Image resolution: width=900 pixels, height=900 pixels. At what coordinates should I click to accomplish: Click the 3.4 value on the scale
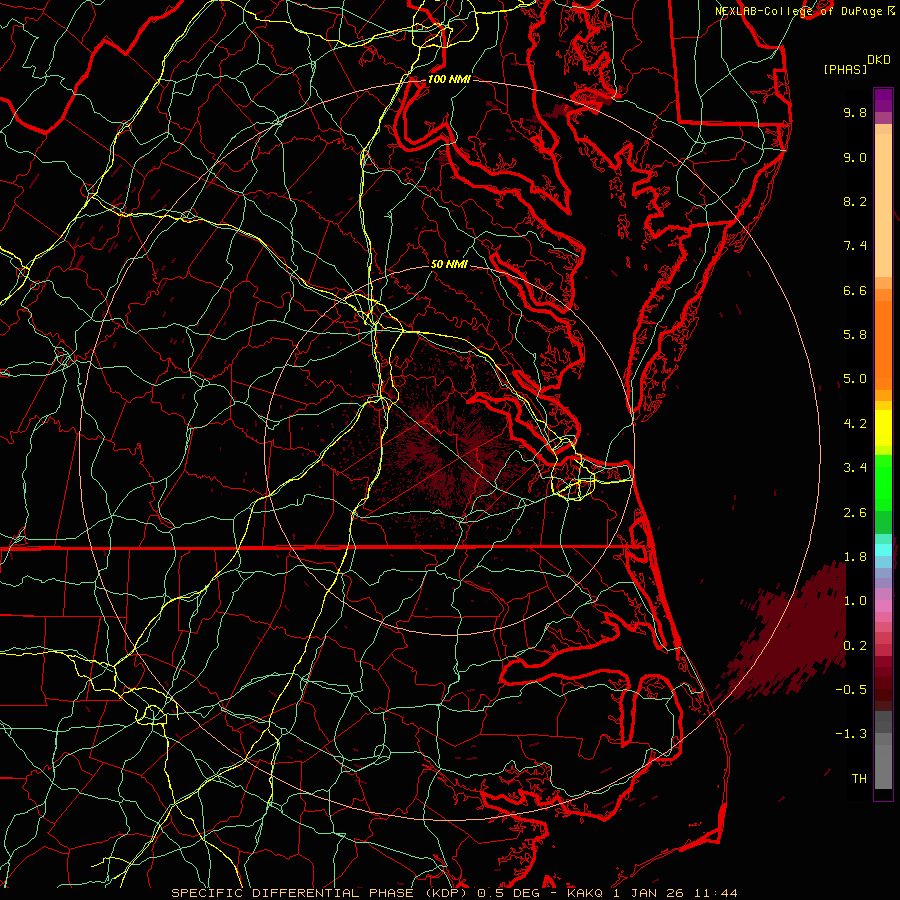click(855, 468)
